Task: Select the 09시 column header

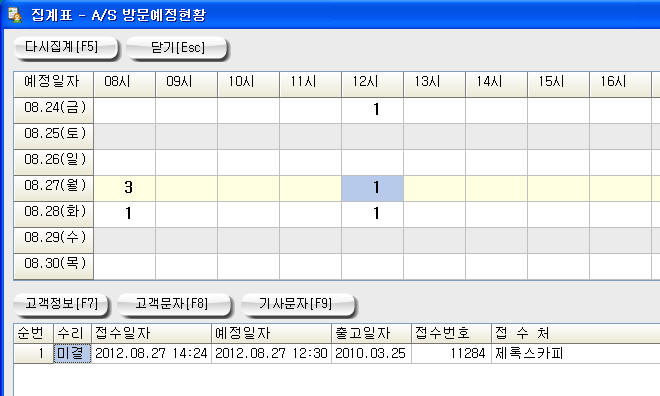Action: tap(186, 85)
